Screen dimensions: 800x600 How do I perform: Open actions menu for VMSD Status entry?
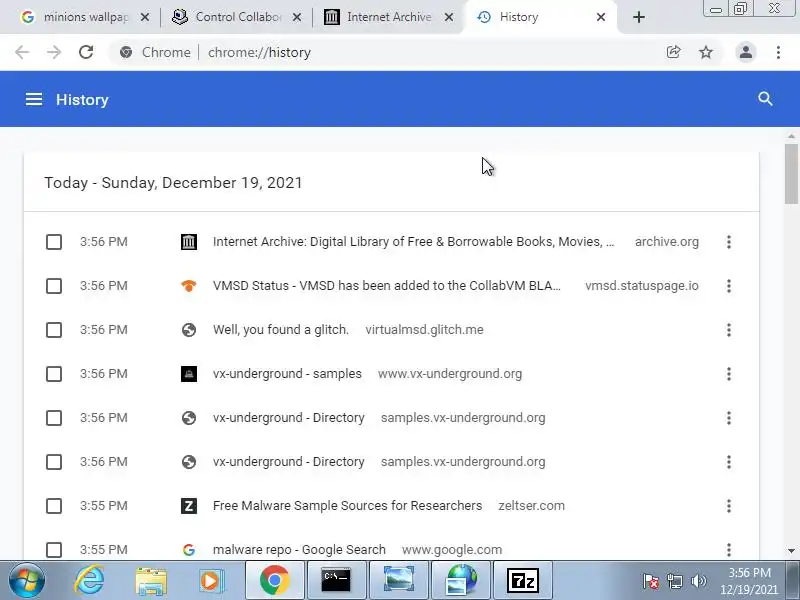729,286
